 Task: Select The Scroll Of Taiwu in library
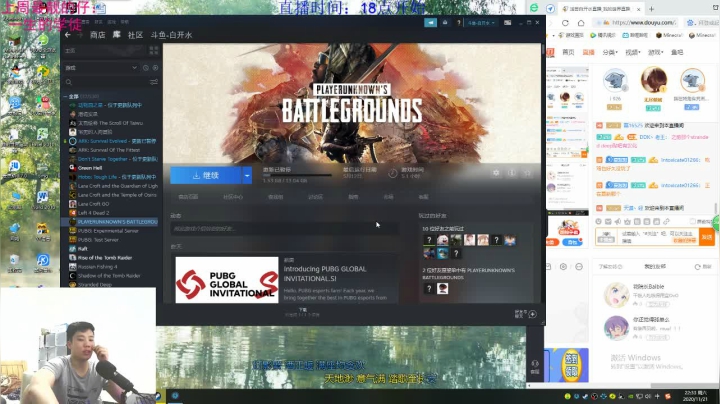[110, 123]
